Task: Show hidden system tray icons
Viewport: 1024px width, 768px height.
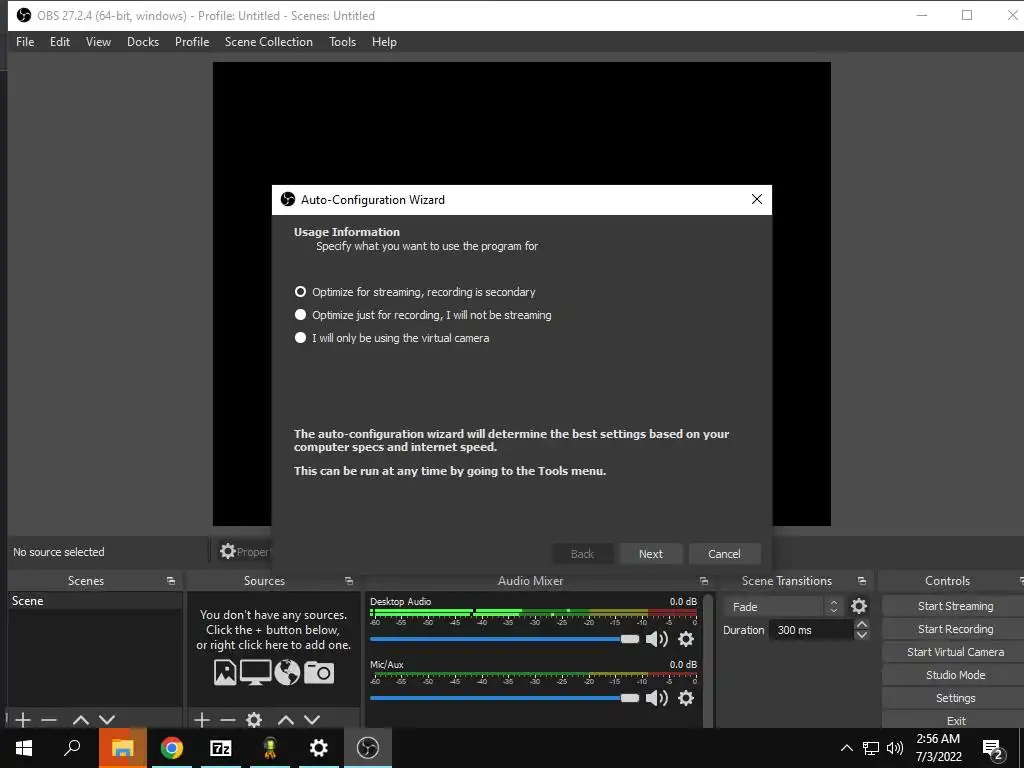Action: tap(846, 748)
